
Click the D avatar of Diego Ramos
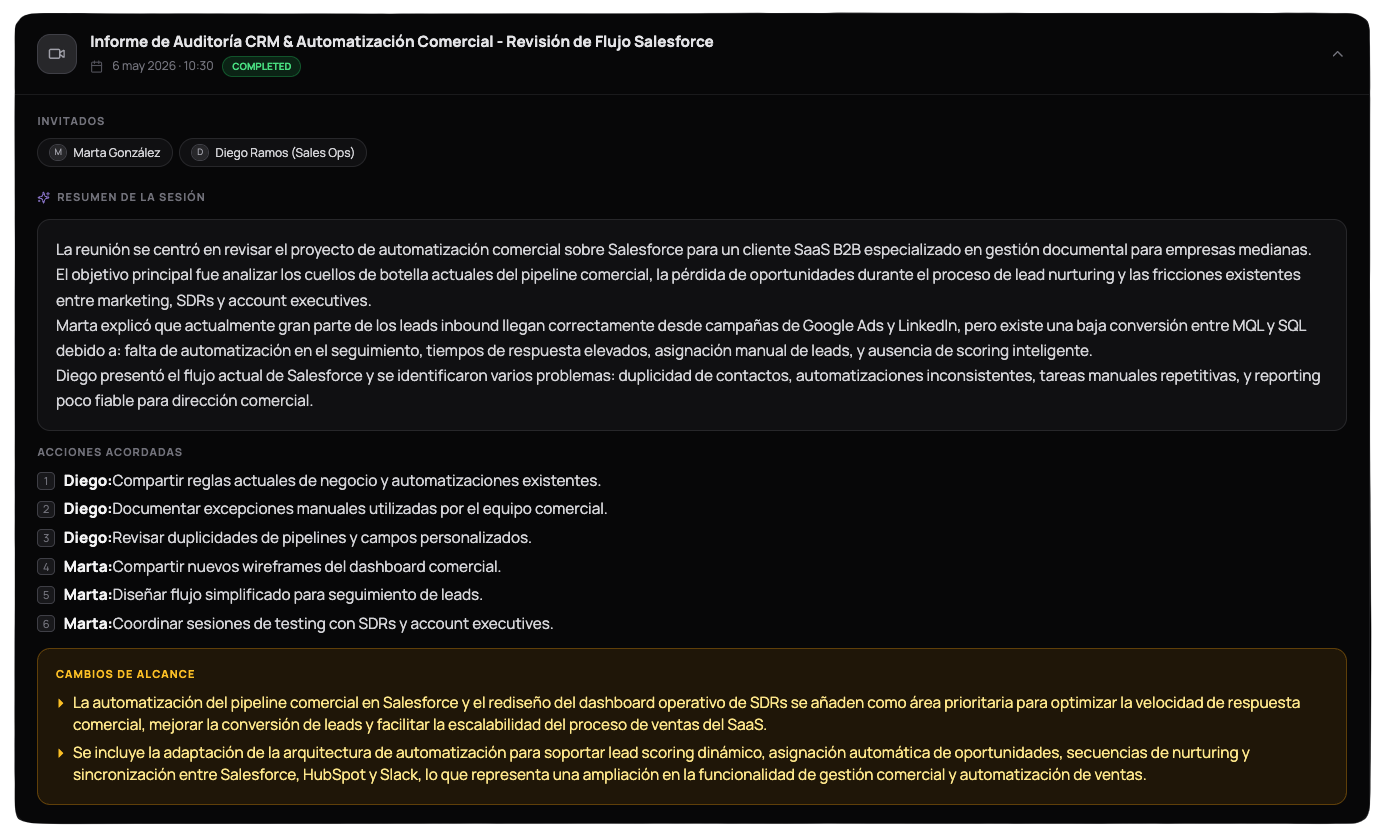click(200, 153)
